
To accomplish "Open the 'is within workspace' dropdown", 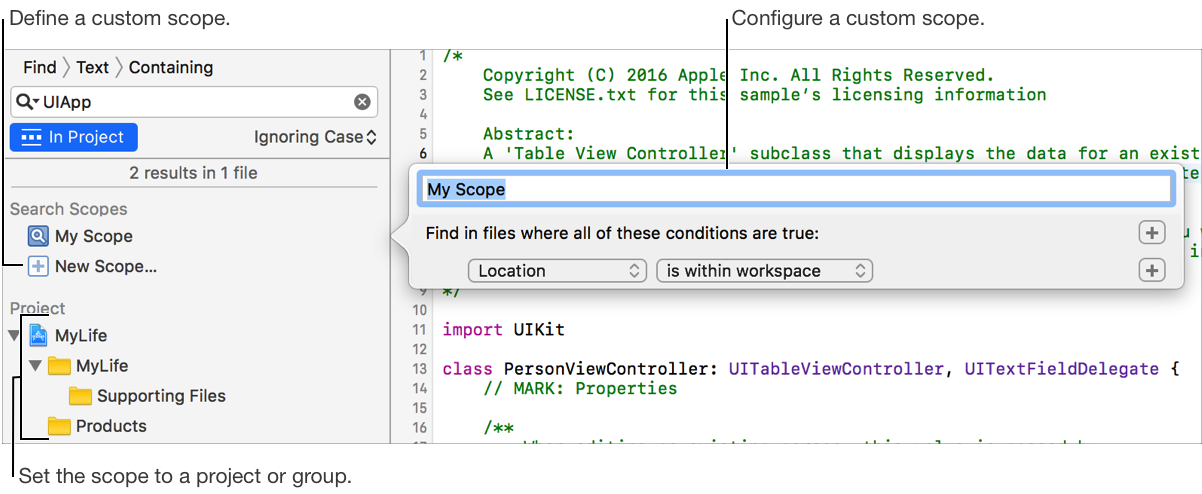I will coord(764,271).
